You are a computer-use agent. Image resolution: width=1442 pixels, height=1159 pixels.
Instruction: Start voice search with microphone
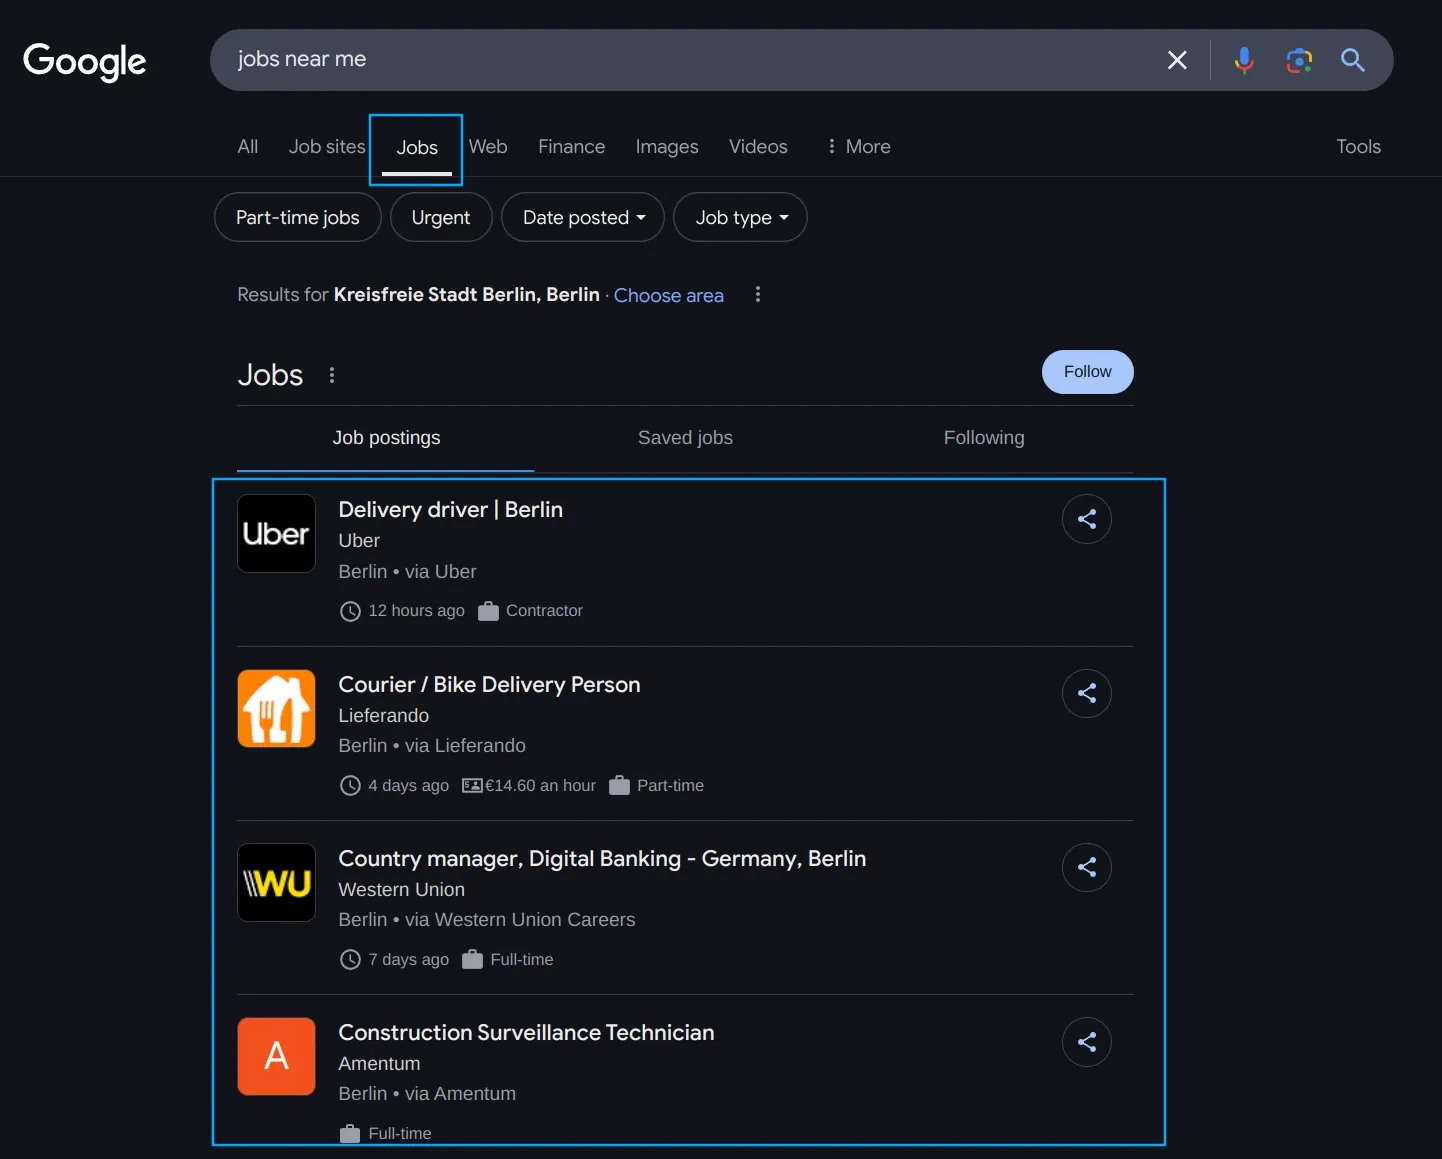point(1244,60)
